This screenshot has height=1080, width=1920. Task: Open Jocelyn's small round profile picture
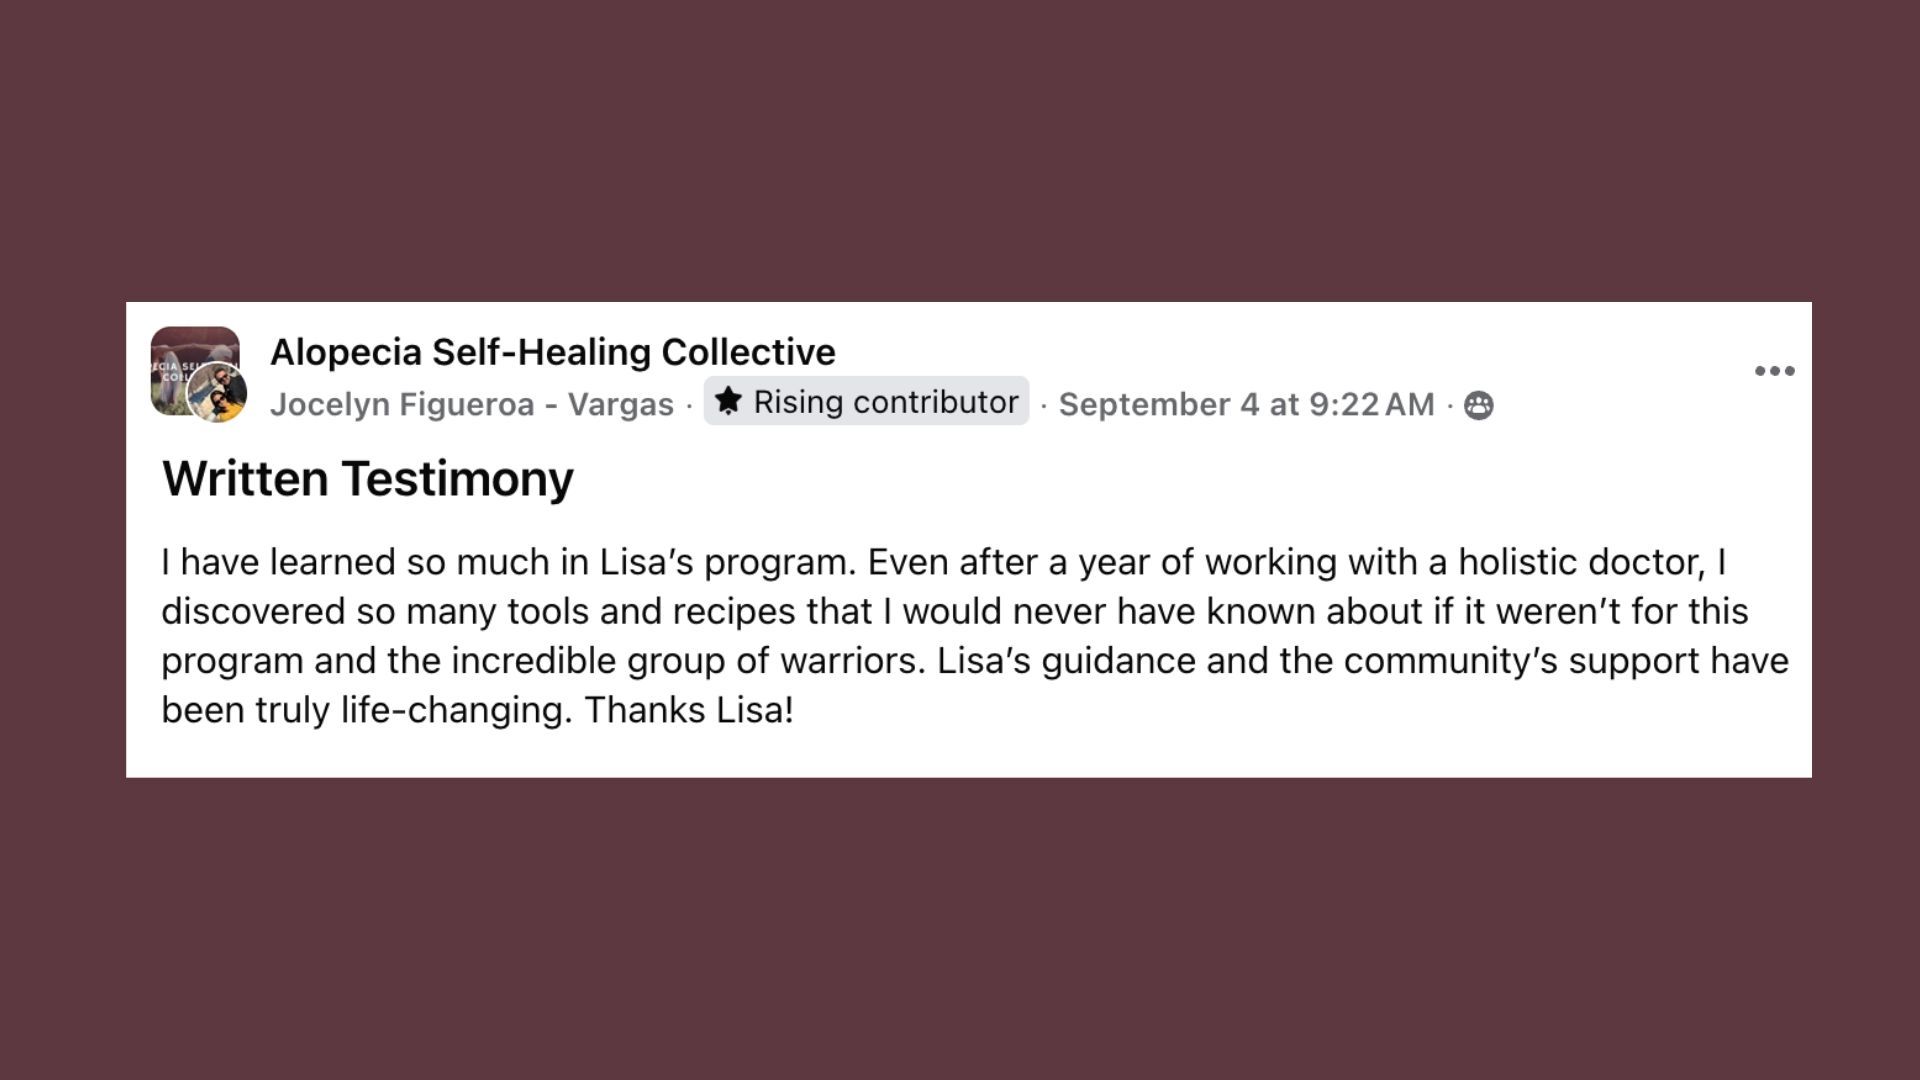pos(217,393)
